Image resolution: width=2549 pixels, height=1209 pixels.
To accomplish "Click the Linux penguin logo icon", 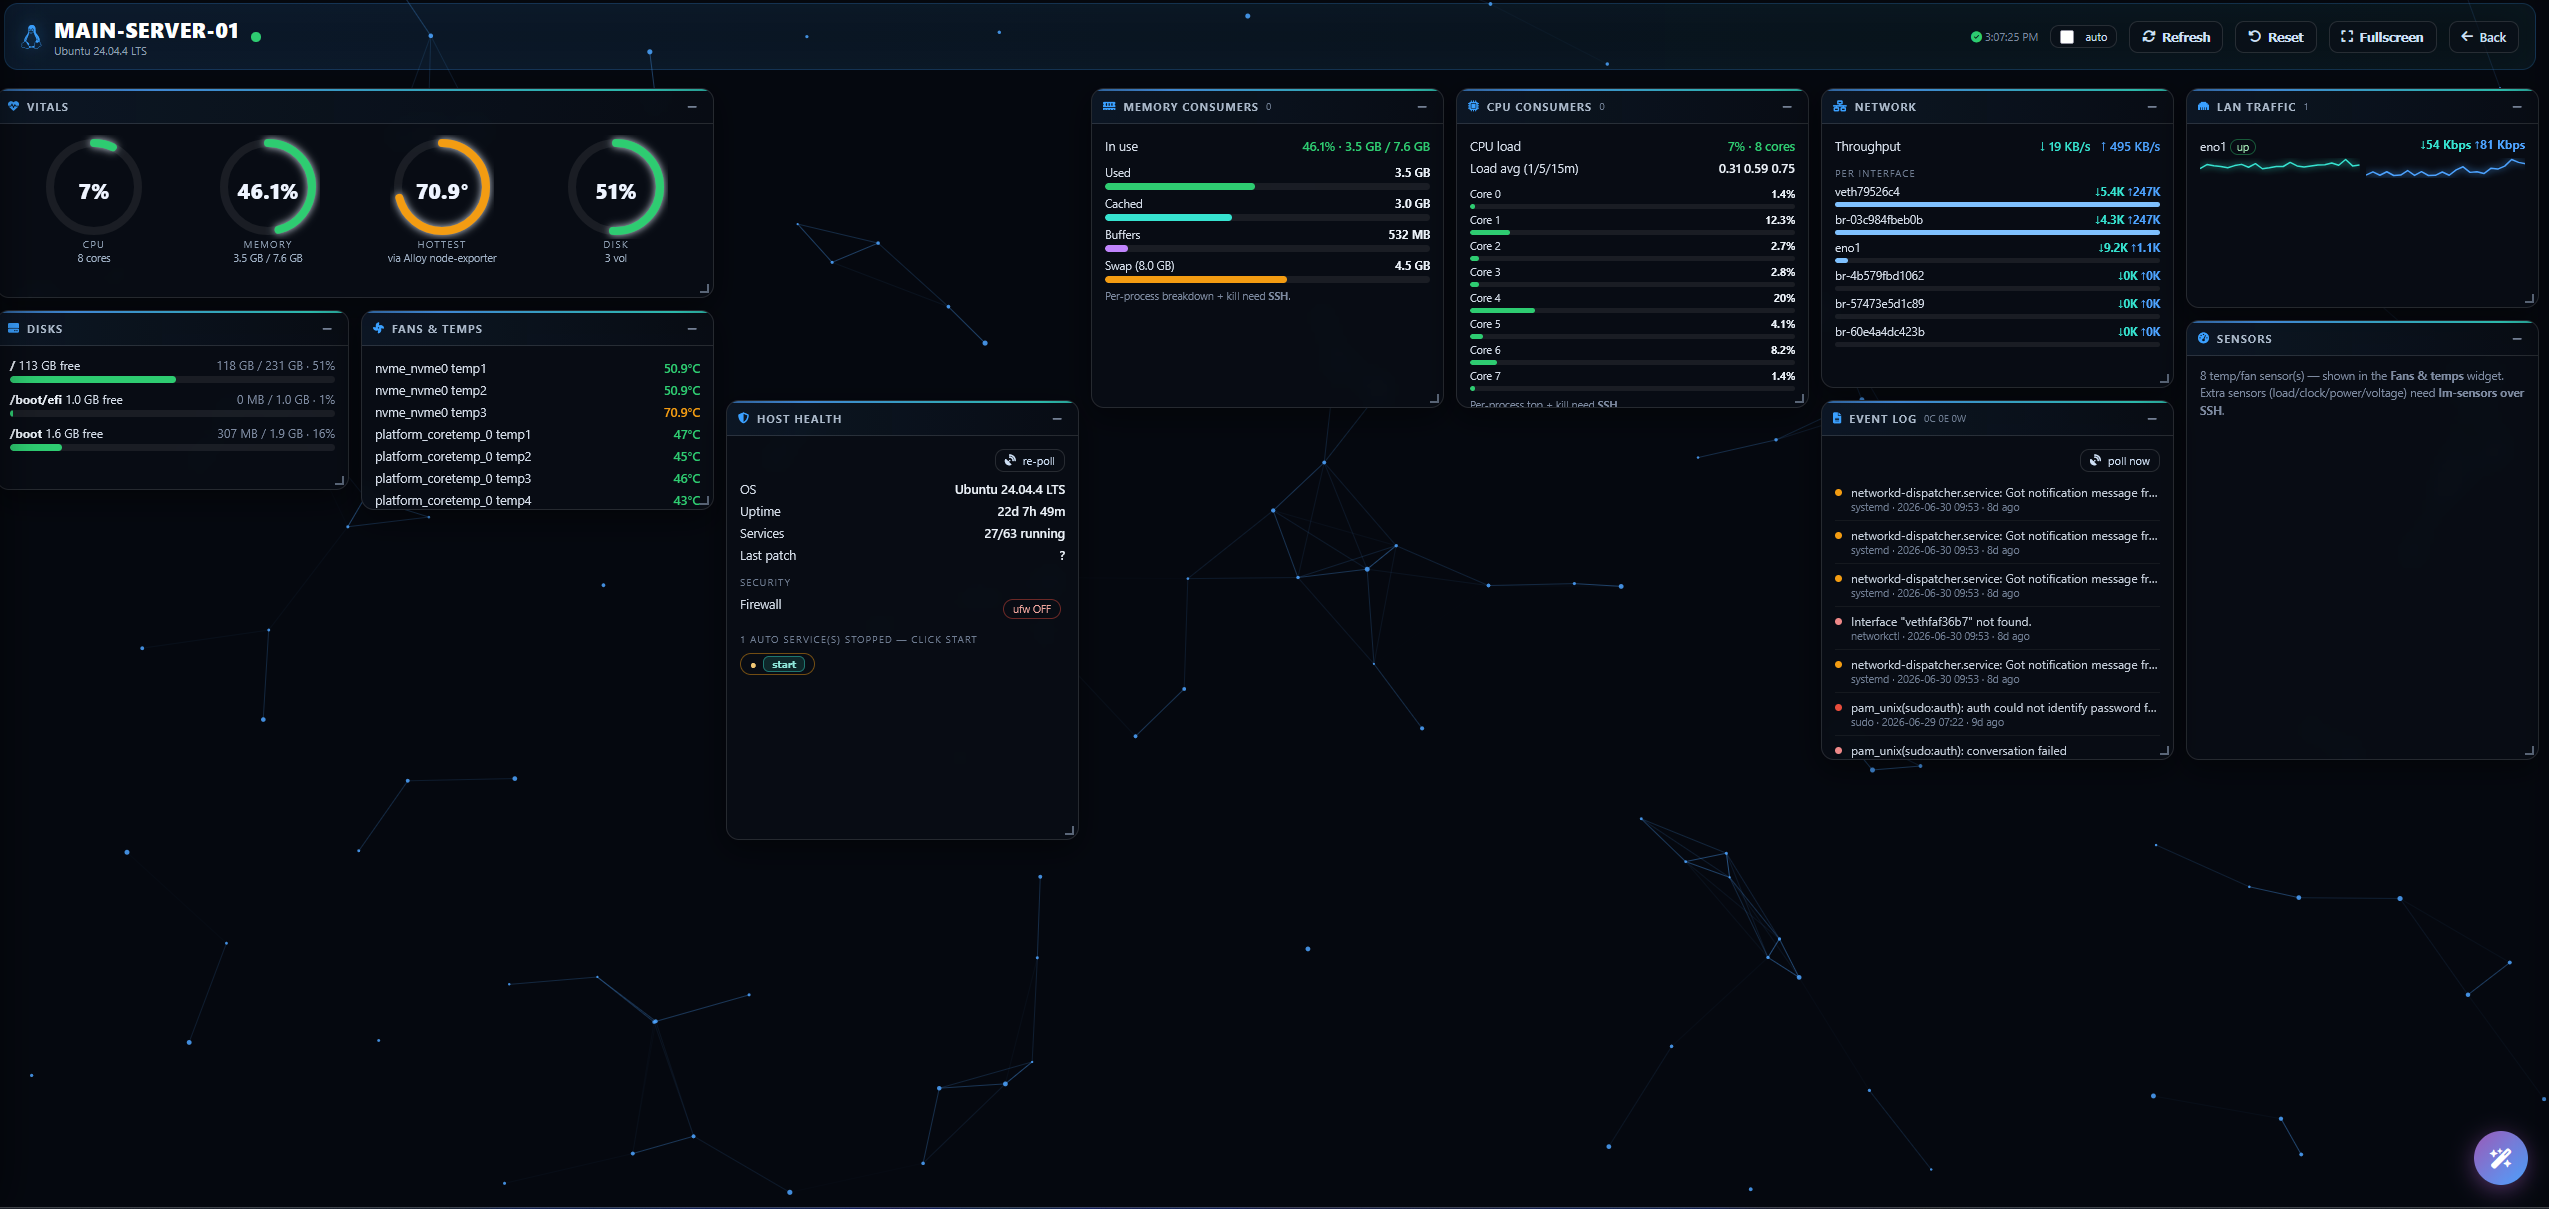I will (x=32, y=37).
